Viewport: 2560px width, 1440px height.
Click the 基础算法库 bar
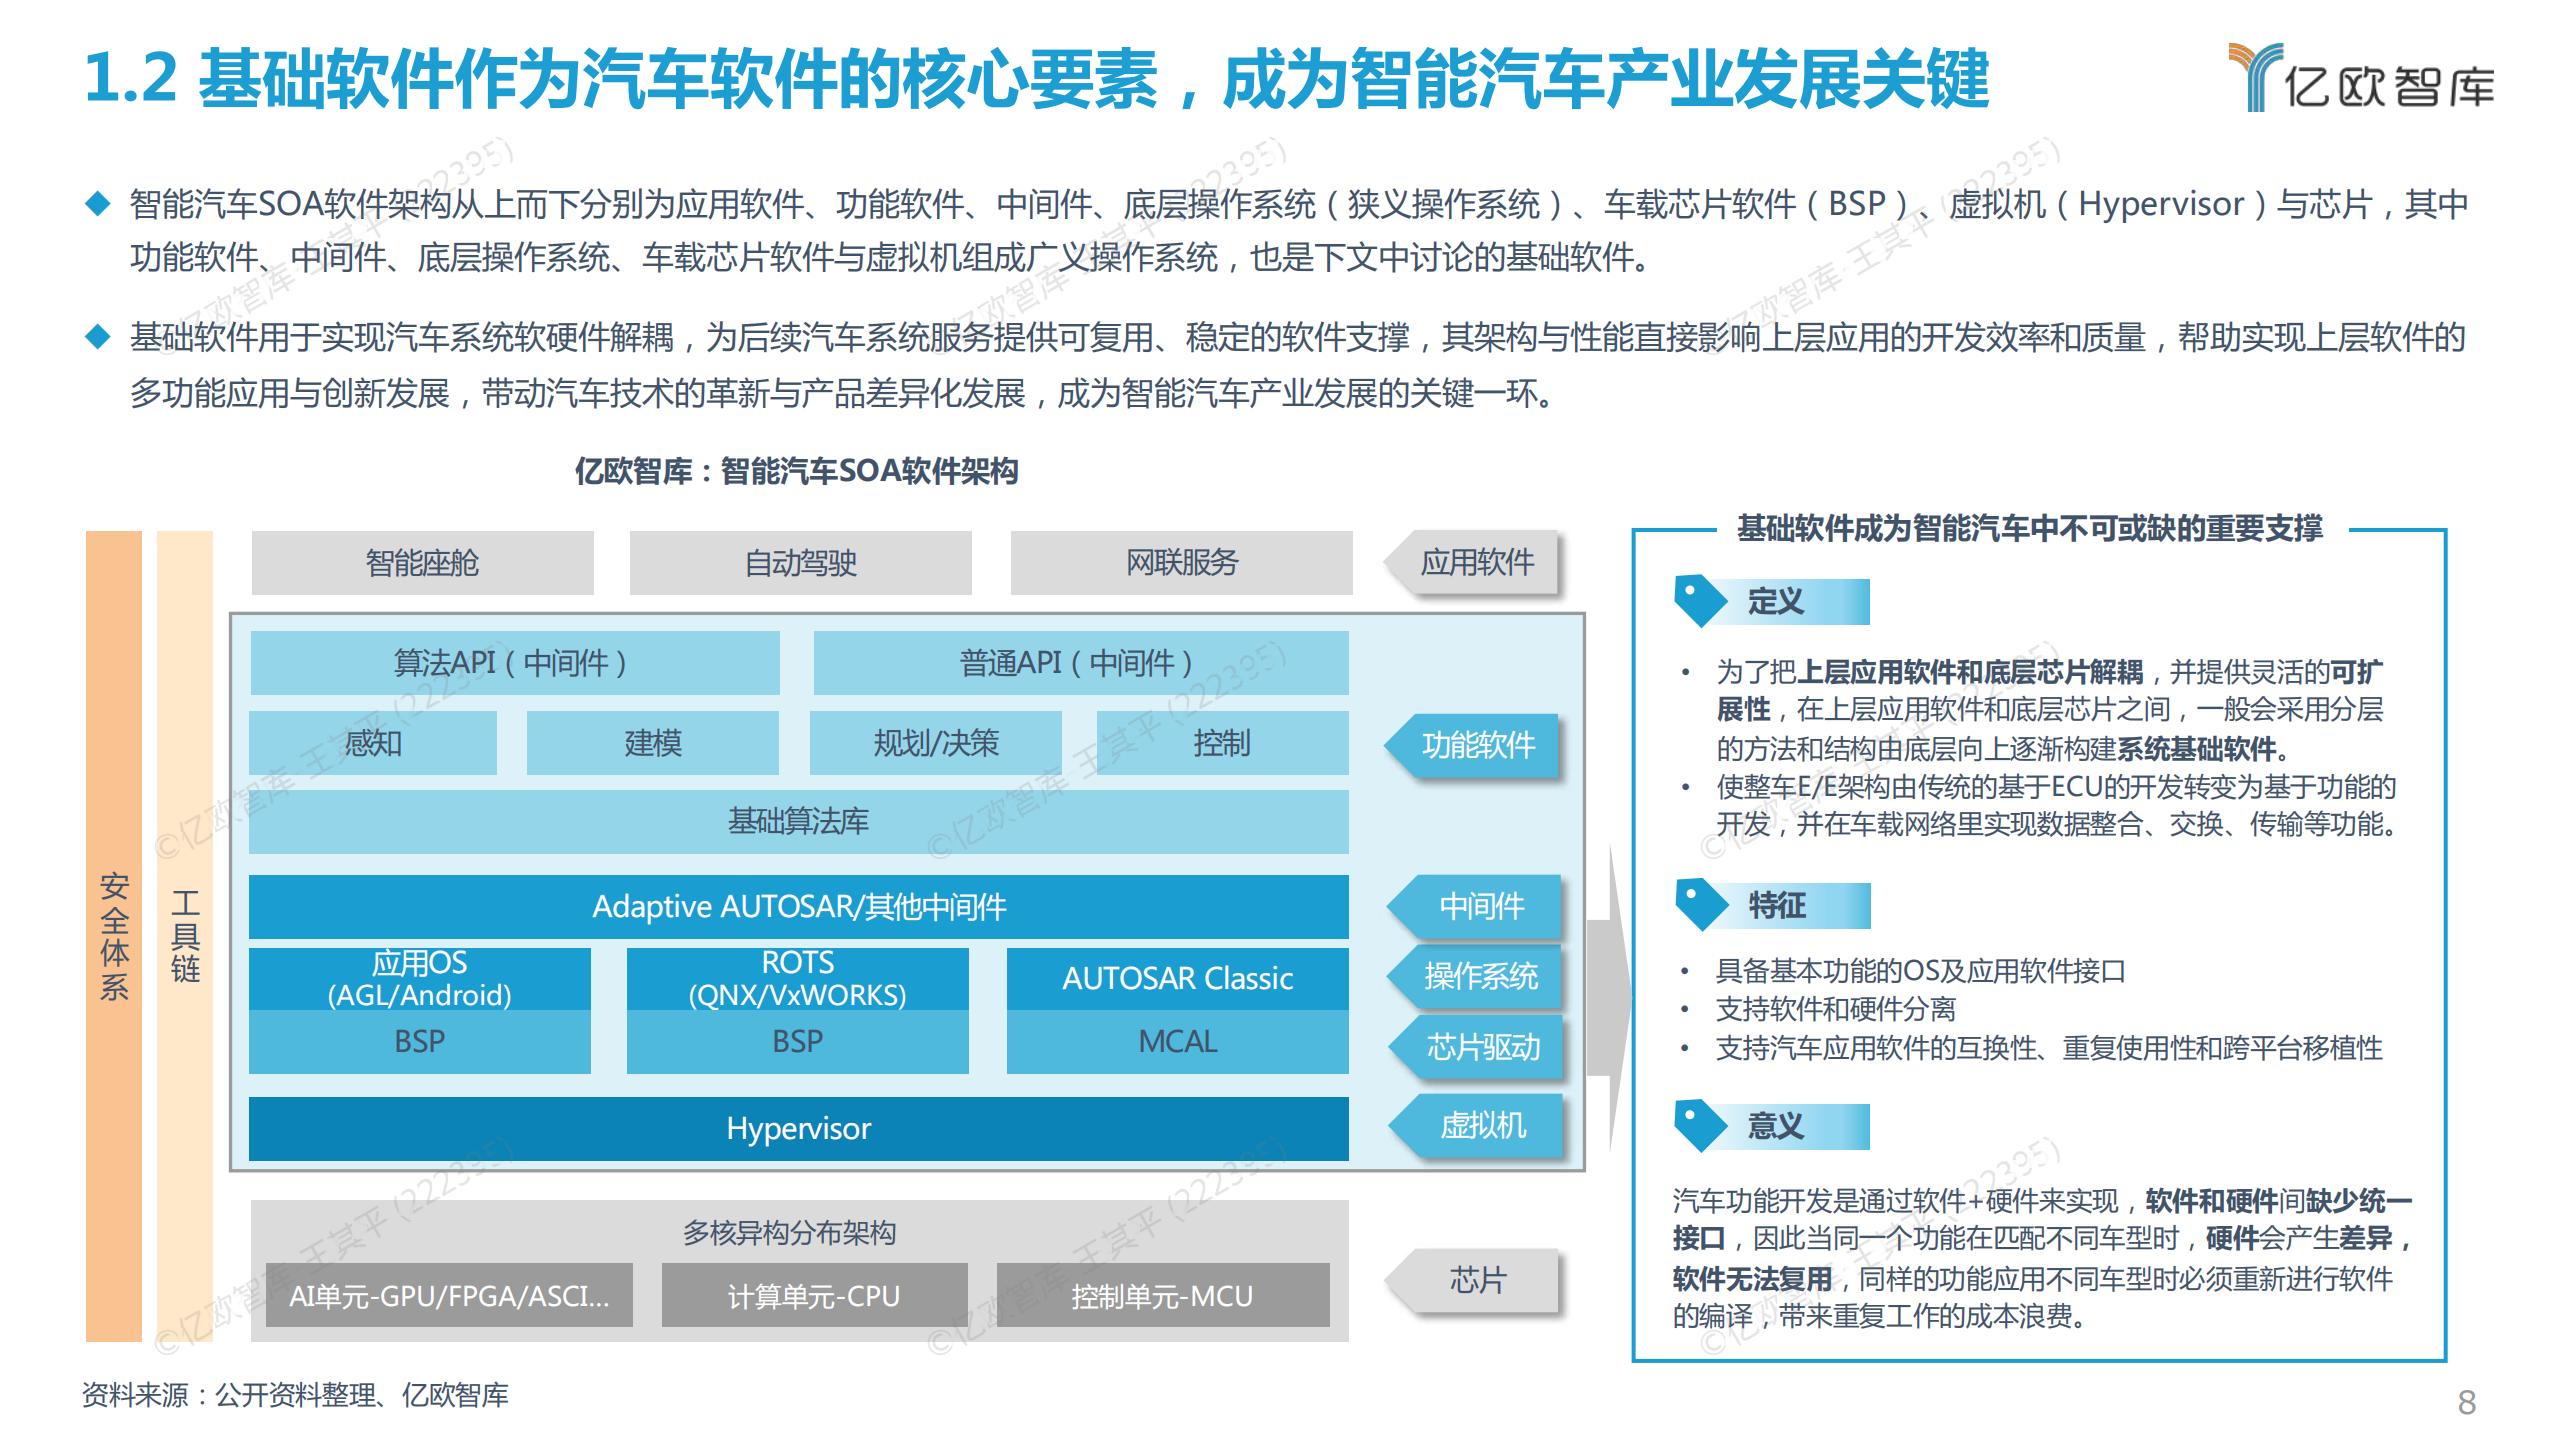(798, 821)
